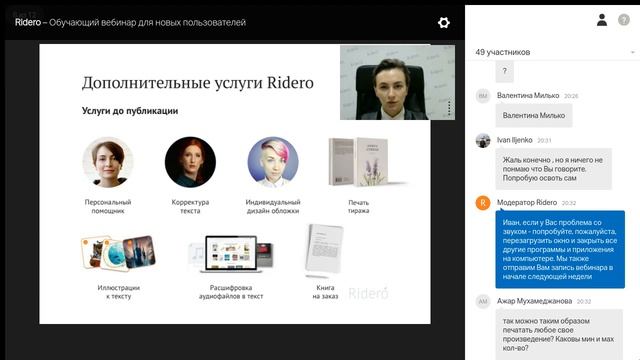Click the 'Корректура текста' label
This screenshot has height=360, width=640.
(190, 207)
